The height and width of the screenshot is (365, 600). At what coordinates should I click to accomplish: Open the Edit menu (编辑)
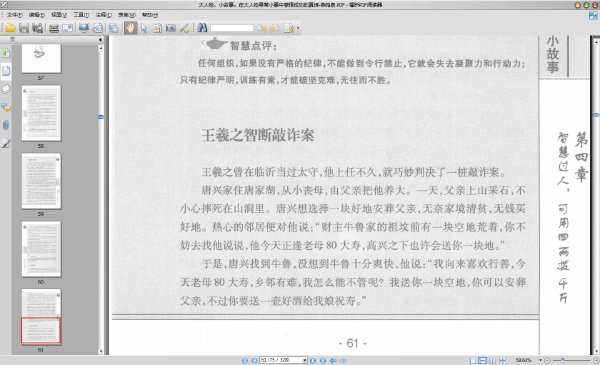pyautogui.click(x=37, y=15)
